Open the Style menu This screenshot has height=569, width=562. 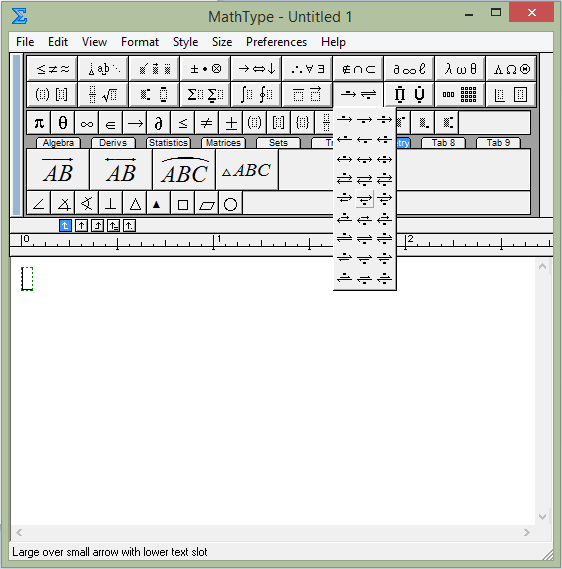coord(185,42)
